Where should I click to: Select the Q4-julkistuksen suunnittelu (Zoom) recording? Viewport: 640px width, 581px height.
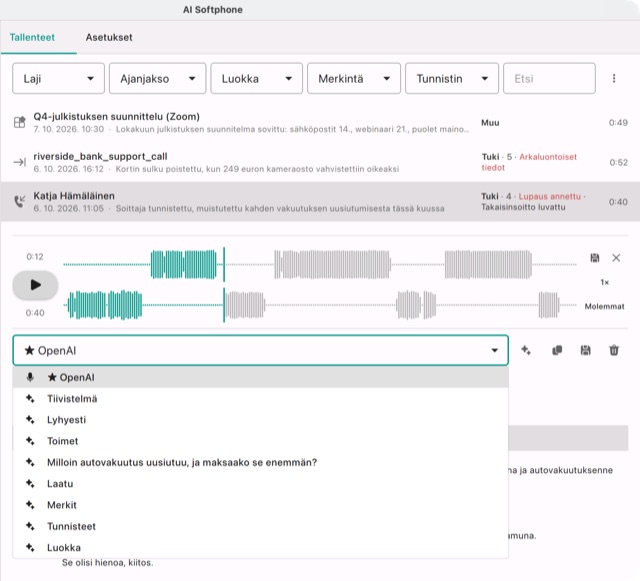coord(320,122)
